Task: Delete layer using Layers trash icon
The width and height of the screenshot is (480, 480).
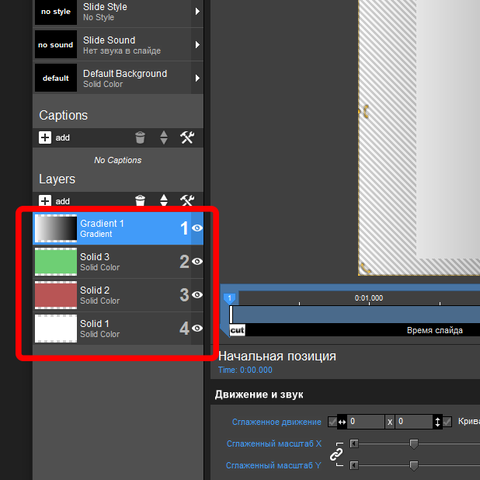Action: click(x=140, y=201)
